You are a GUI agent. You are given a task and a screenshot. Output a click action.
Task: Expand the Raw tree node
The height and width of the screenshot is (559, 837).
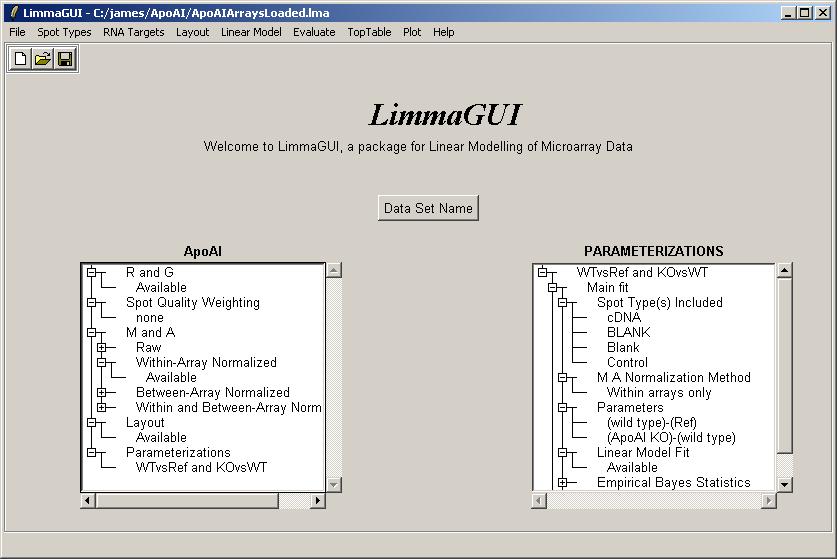[x=102, y=348]
